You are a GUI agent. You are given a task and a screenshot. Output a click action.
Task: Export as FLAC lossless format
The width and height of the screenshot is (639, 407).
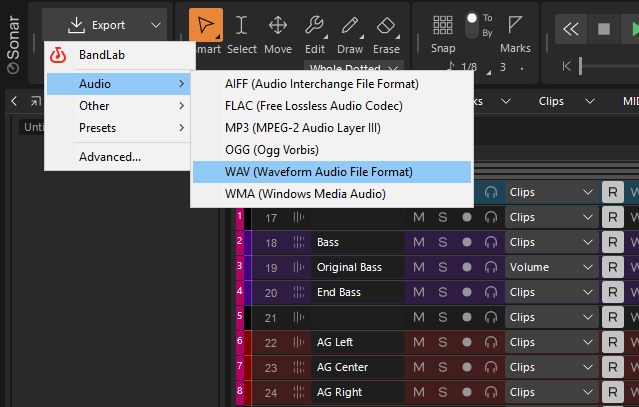pyautogui.click(x=332, y=106)
